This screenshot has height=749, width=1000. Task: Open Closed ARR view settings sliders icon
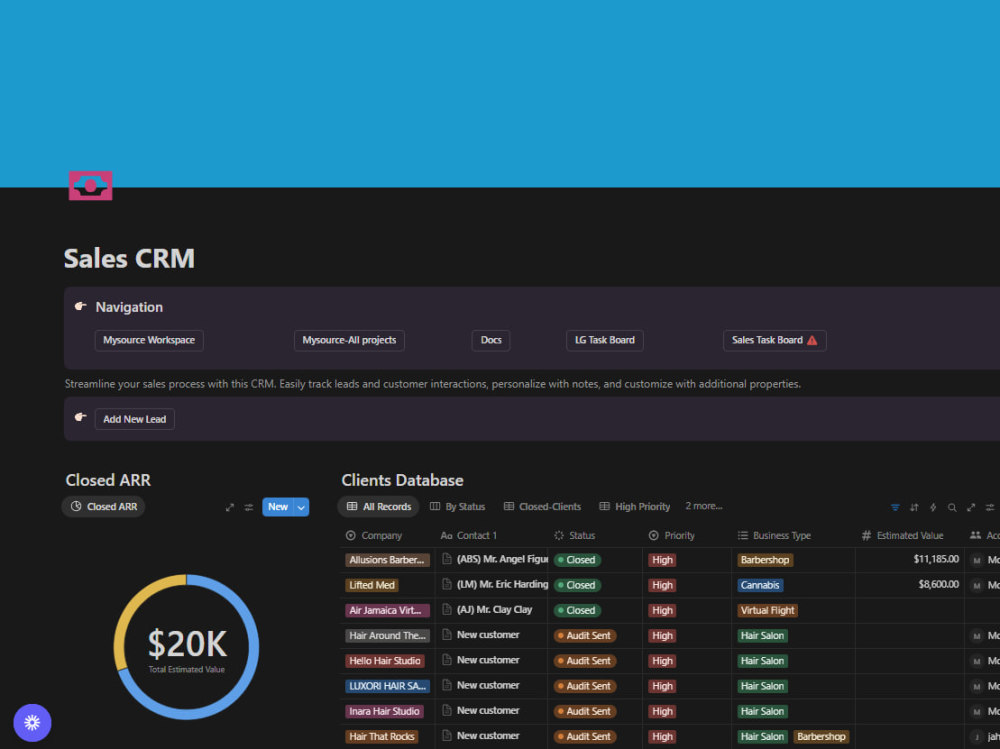pyautogui.click(x=249, y=507)
